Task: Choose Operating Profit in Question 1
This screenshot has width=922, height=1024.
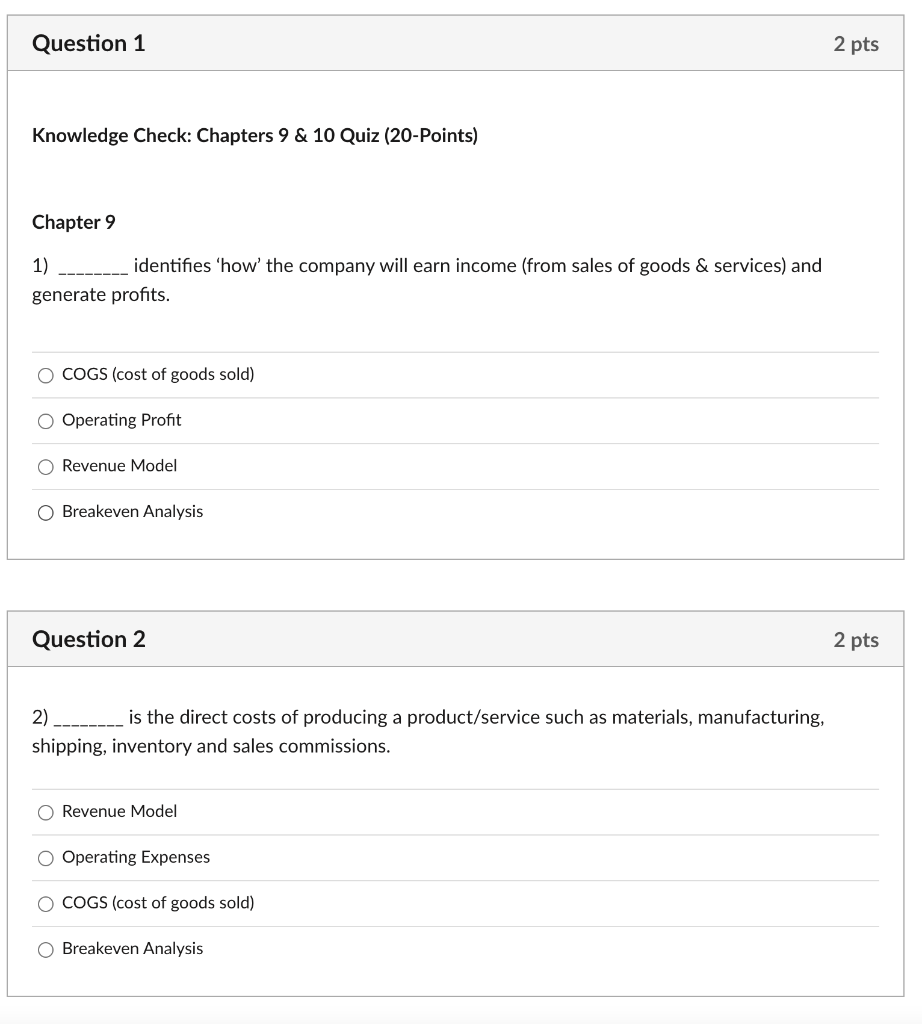Action: click(x=45, y=421)
